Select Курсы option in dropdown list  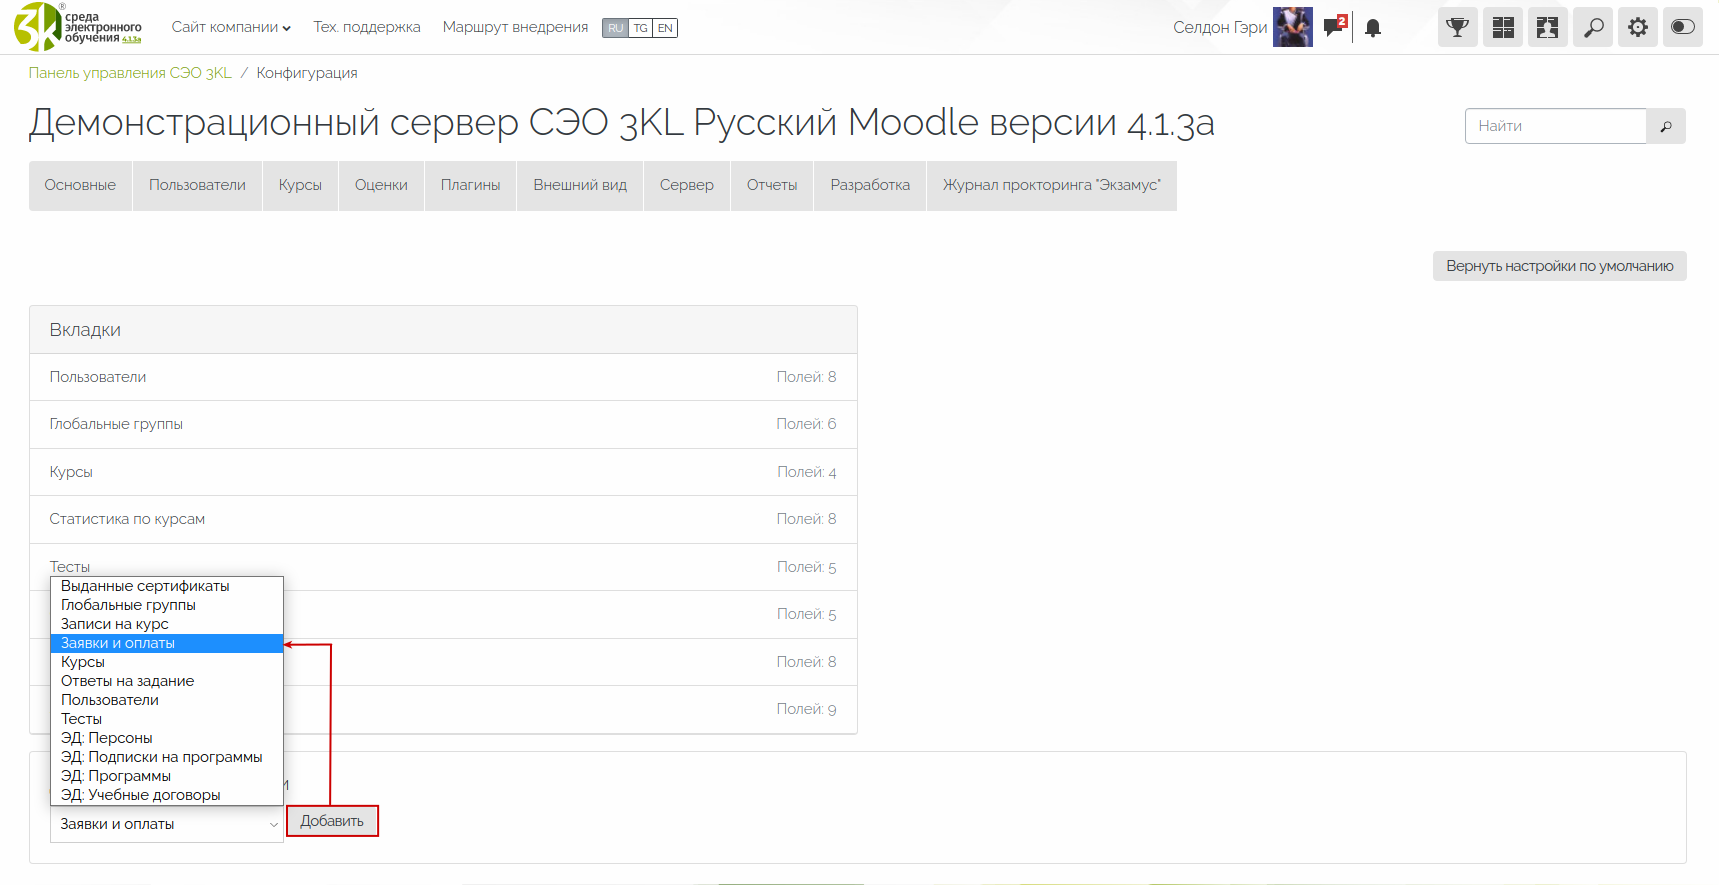tap(83, 662)
